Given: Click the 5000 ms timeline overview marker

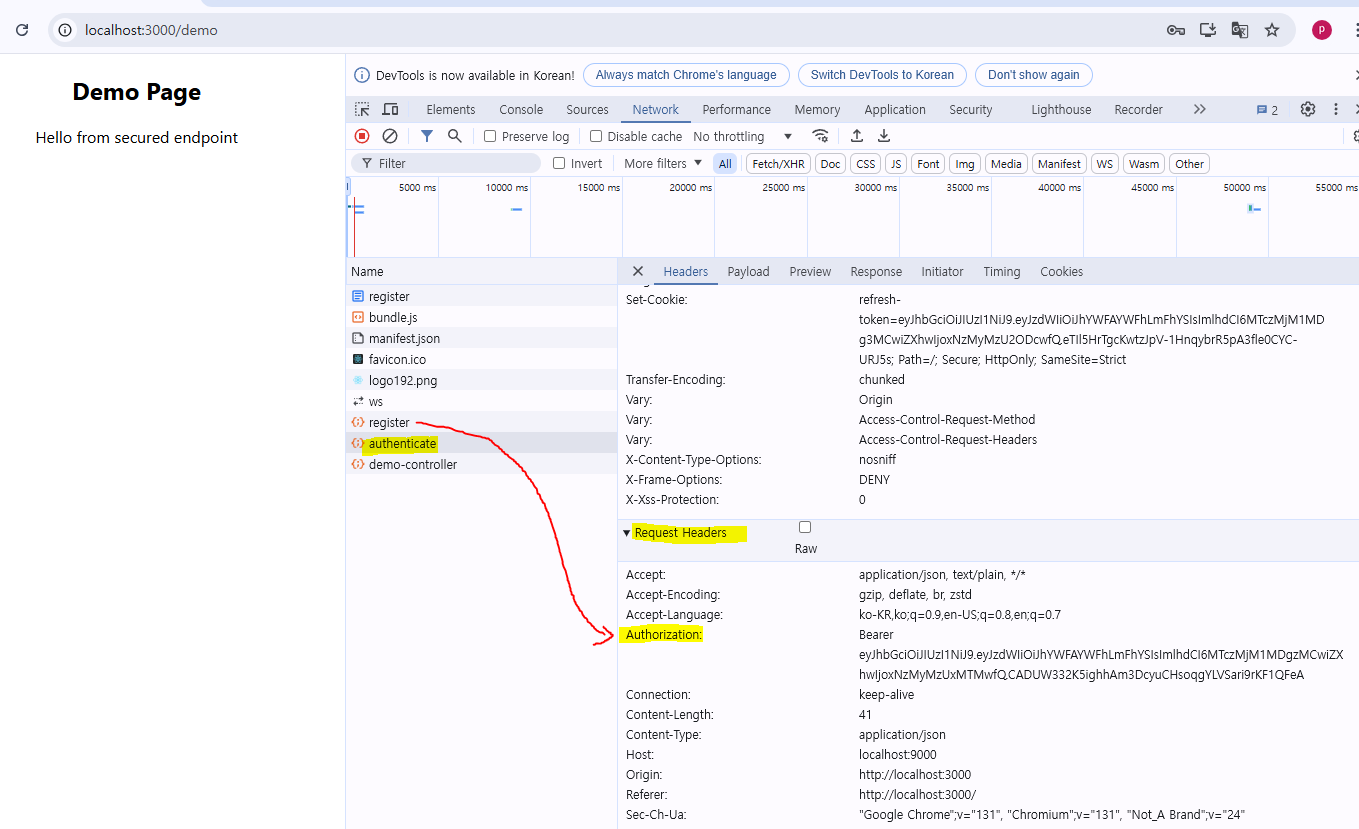Looking at the screenshot, I should (417, 188).
